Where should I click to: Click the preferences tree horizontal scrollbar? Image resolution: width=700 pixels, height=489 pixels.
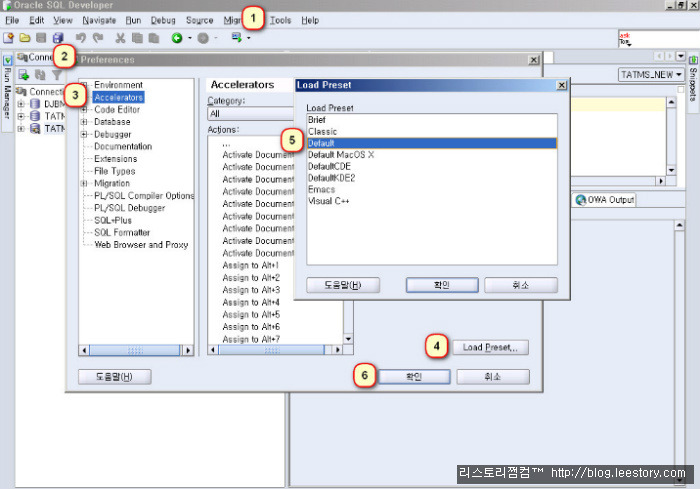[x=136, y=350]
